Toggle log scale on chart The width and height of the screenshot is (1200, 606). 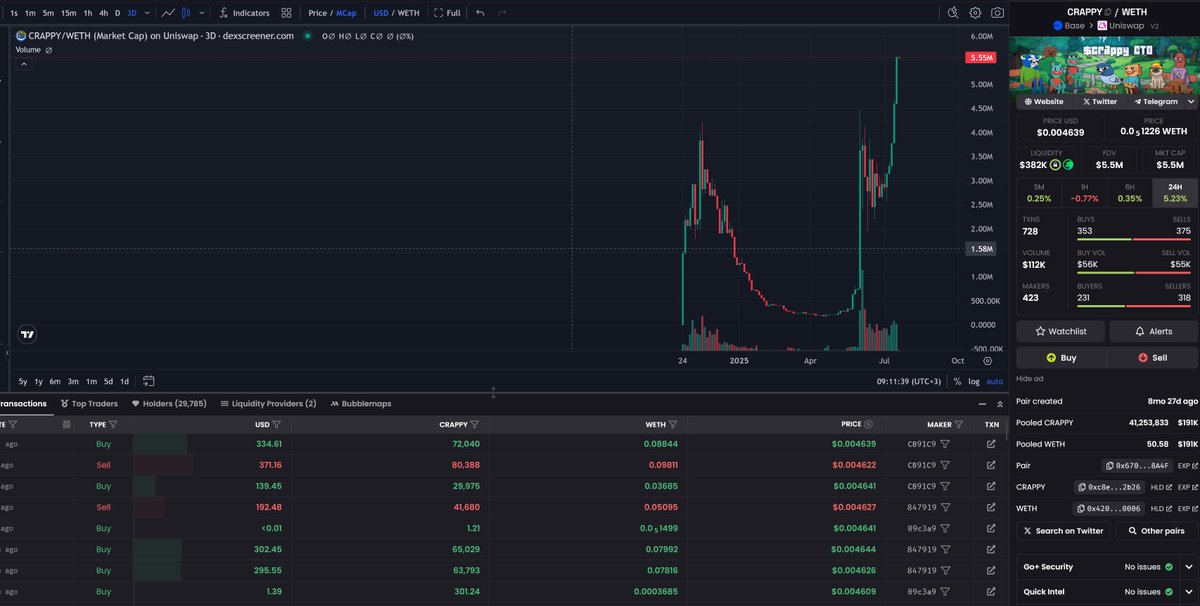(974, 381)
